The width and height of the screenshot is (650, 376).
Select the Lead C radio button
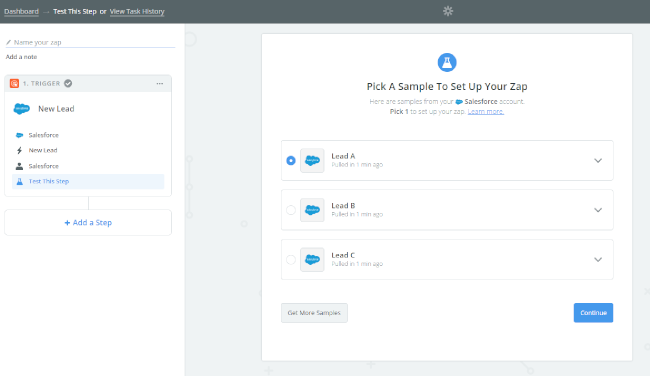click(291, 260)
